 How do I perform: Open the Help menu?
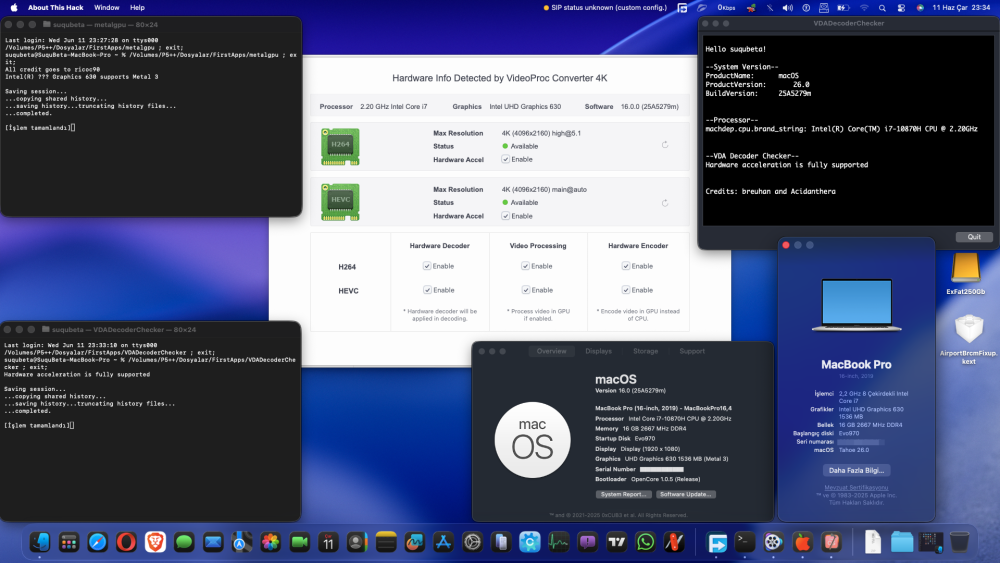click(x=137, y=8)
